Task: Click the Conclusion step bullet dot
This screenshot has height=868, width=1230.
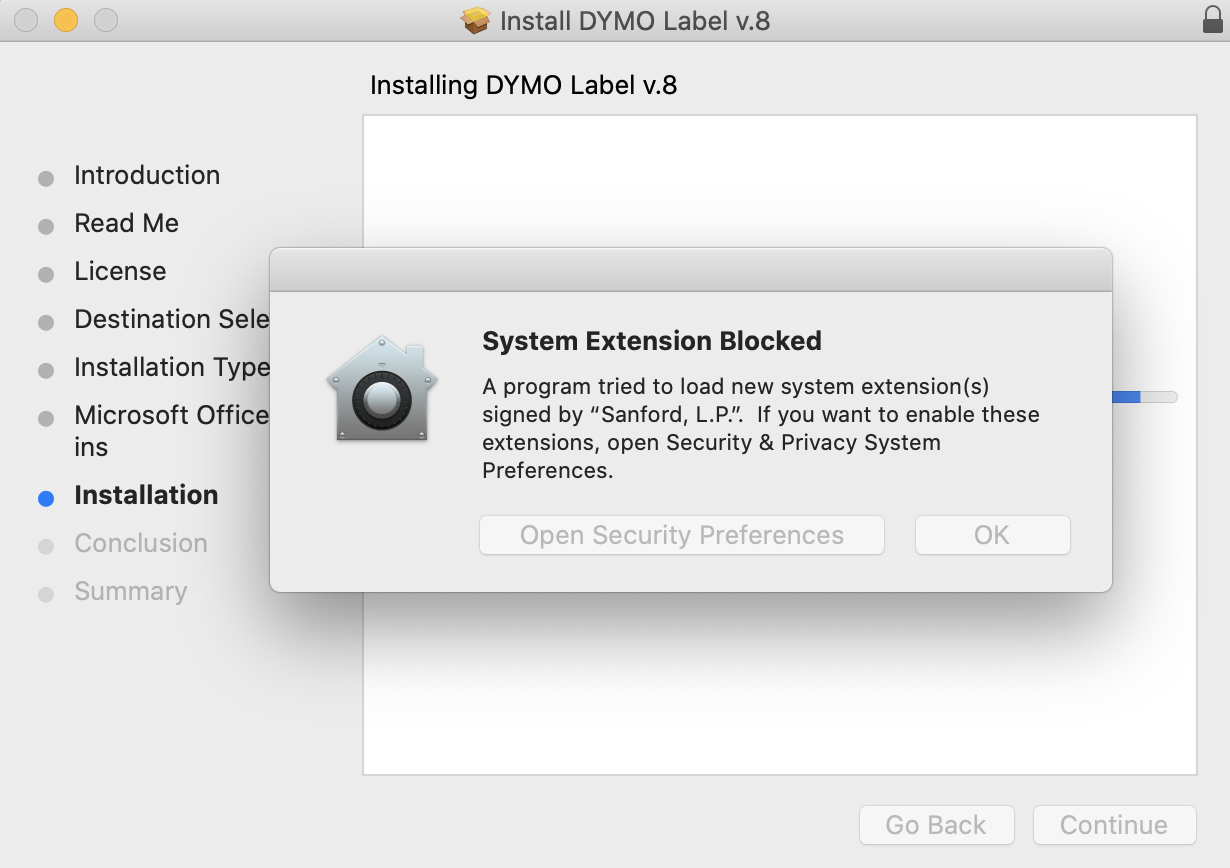Action: tap(46, 547)
